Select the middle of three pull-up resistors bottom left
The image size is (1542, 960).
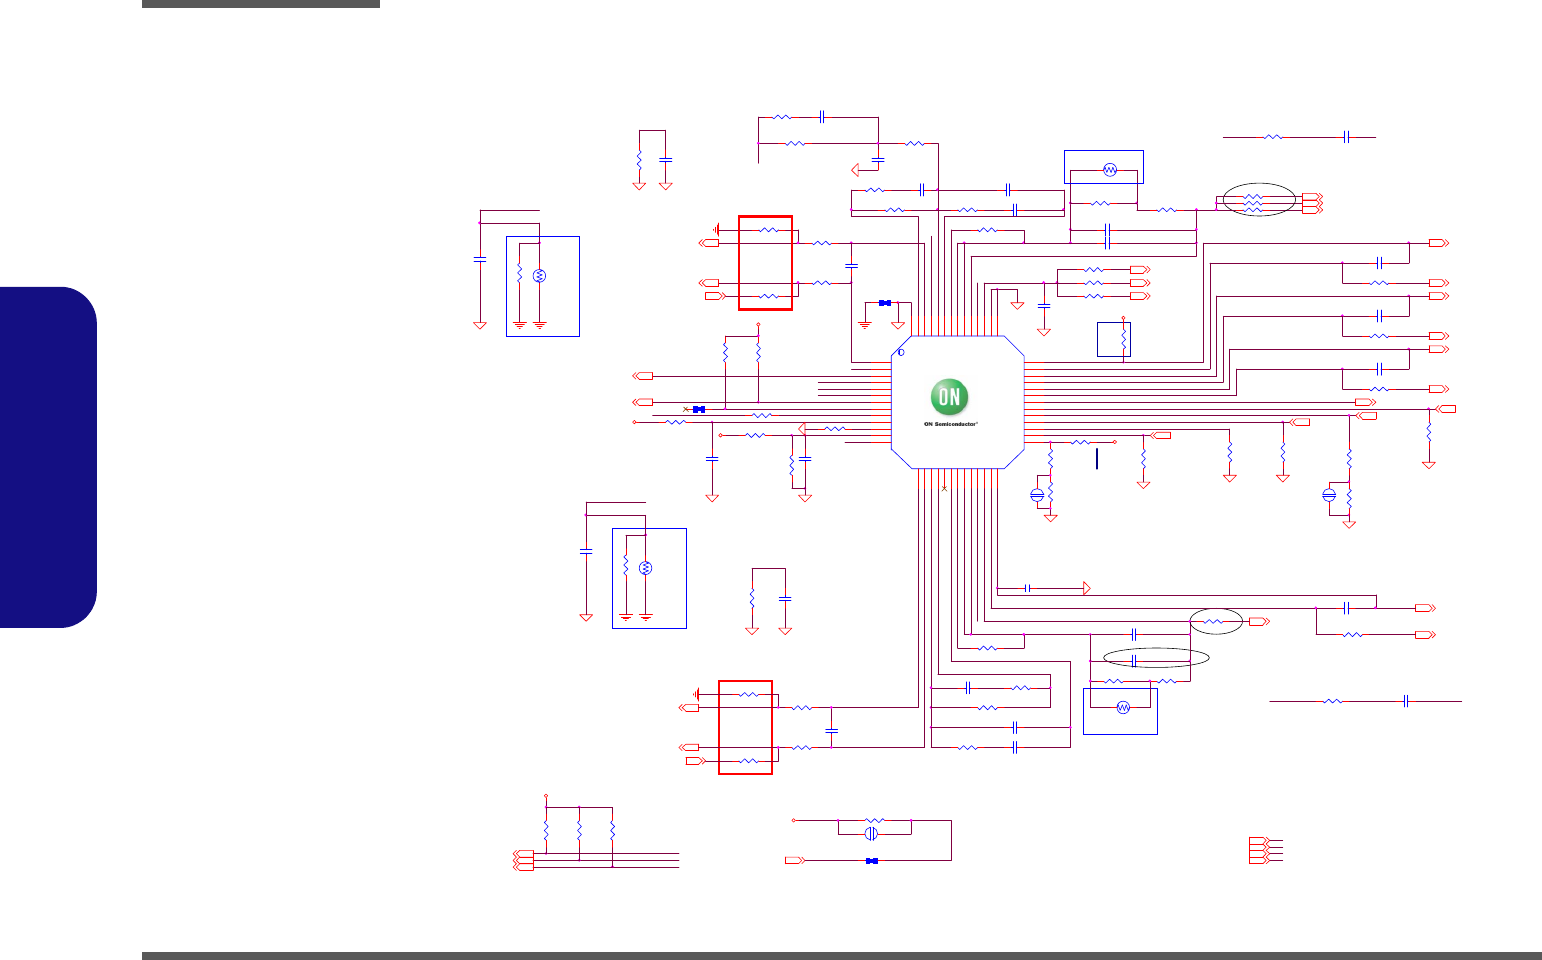point(579,831)
